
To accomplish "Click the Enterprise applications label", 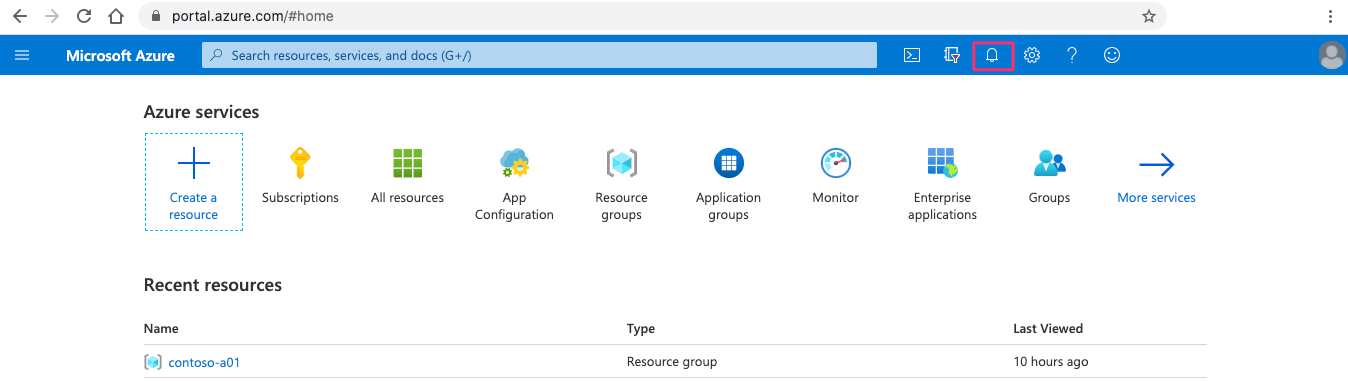I will pyautogui.click(x=942, y=206).
